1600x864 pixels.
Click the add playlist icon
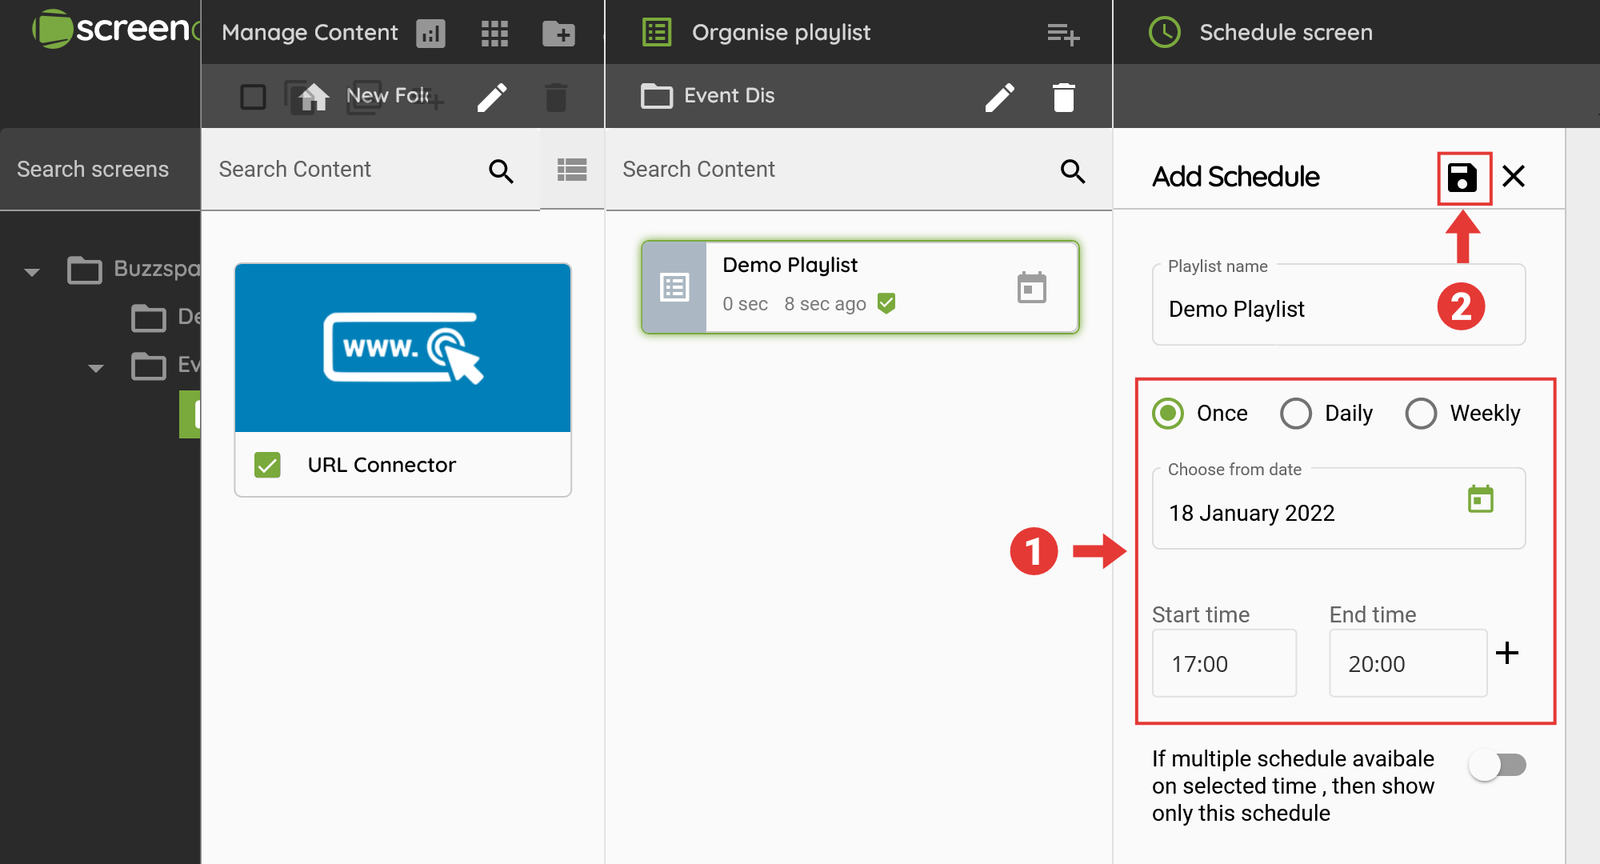pyautogui.click(x=1062, y=34)
